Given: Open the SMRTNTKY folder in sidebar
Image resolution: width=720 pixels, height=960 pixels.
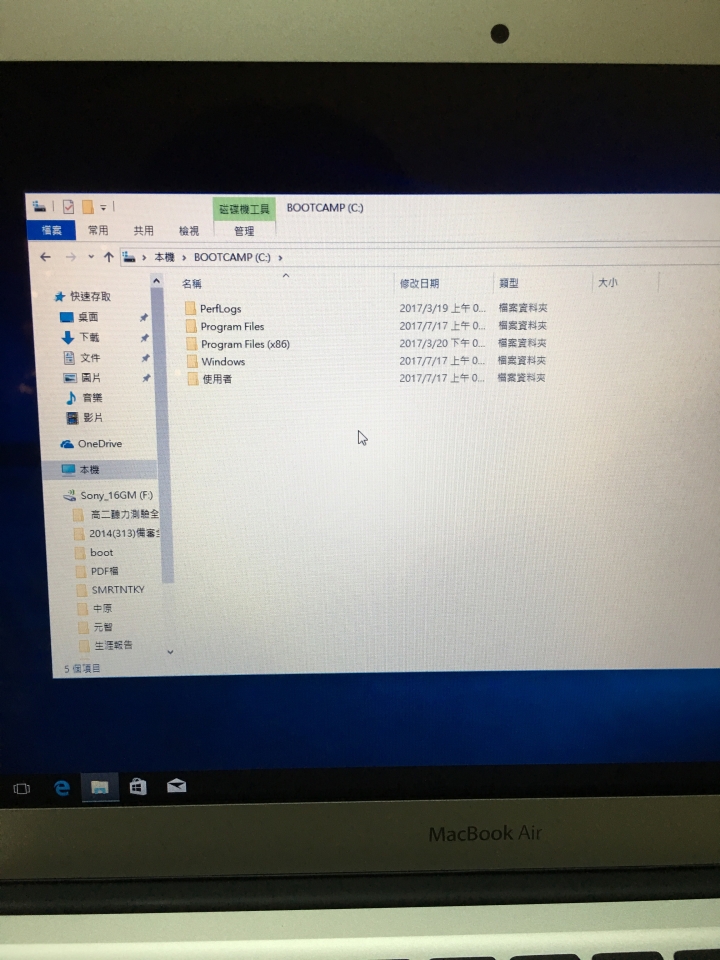Looking at the screenshot, I should tap(118, 590).
